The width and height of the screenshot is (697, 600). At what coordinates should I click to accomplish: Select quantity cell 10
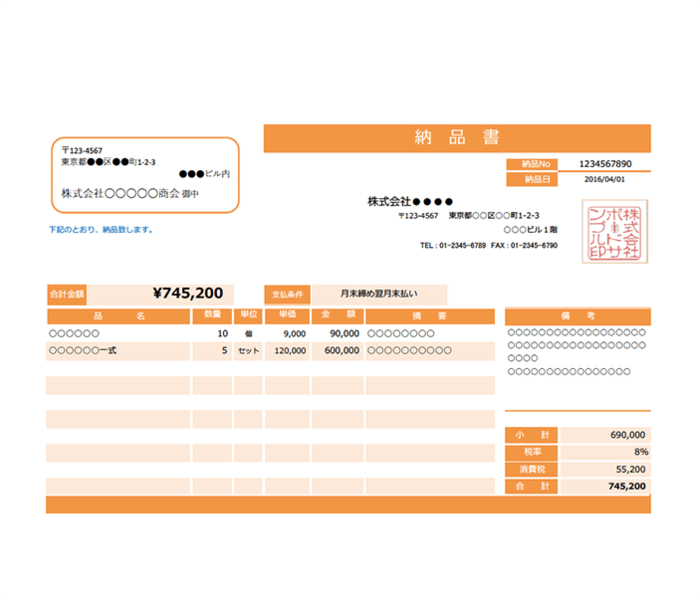click(223, 334)
